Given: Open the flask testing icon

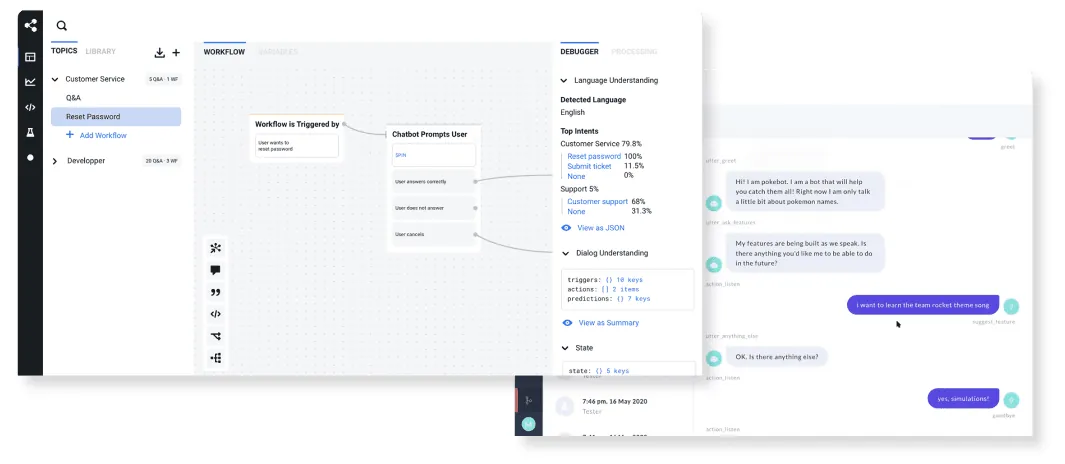Looking at the screenshot, I should click(x=30, y=132).
